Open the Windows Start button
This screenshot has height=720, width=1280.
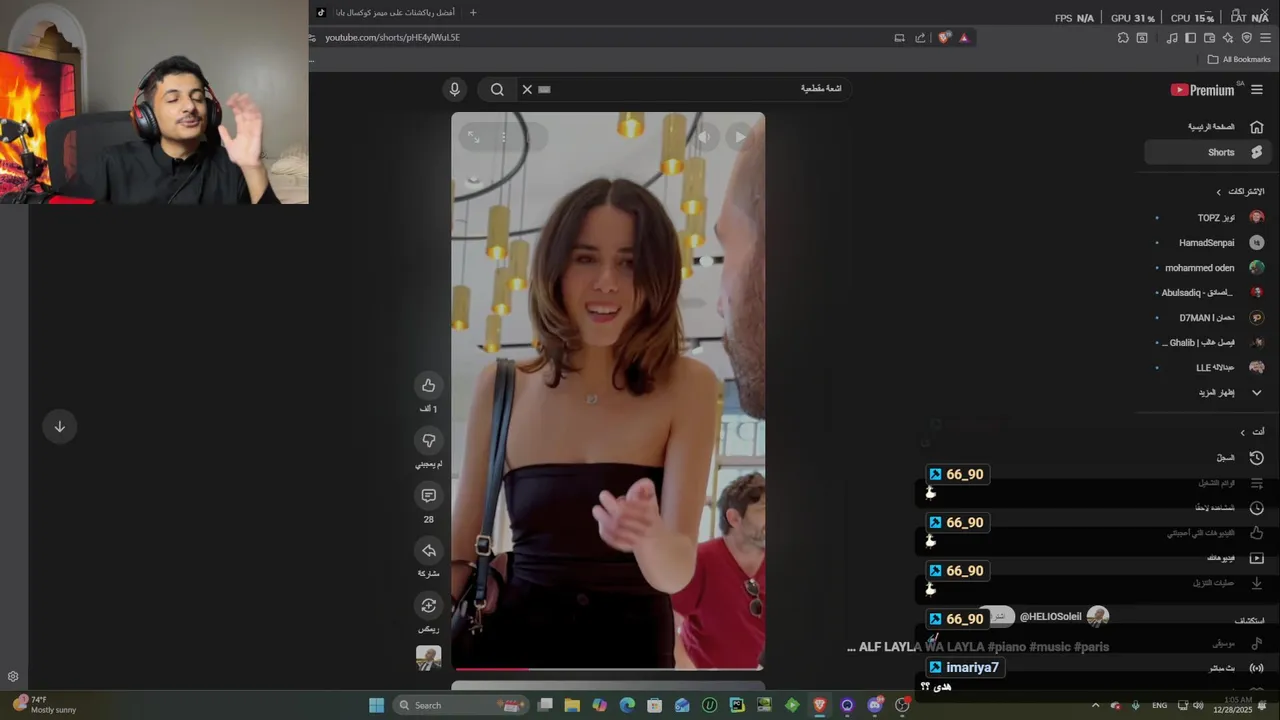(376, 705)
